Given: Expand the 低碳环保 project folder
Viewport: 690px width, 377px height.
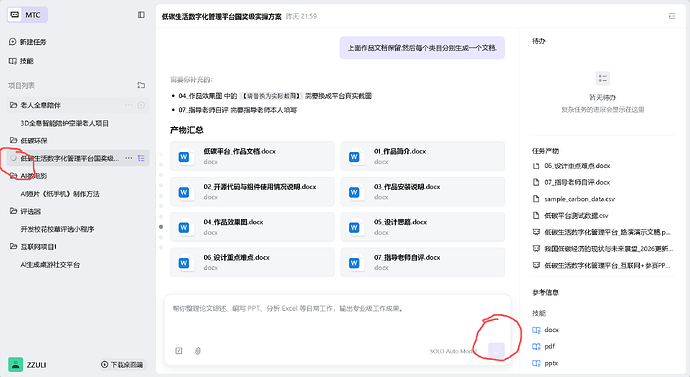Looking at the screenshot, I should (29, 141).
